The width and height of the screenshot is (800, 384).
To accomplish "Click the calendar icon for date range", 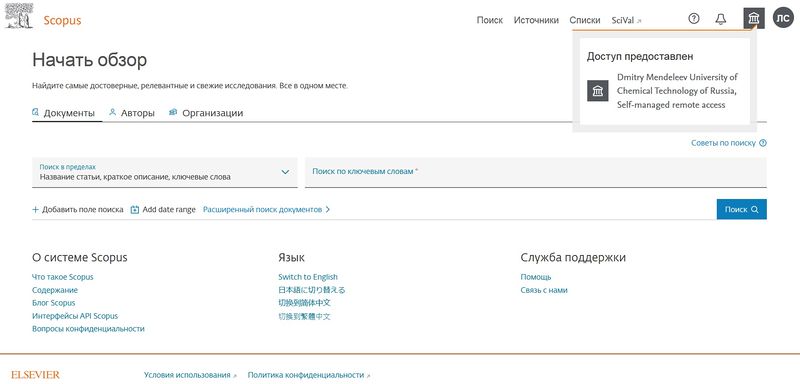I will 135,210.
